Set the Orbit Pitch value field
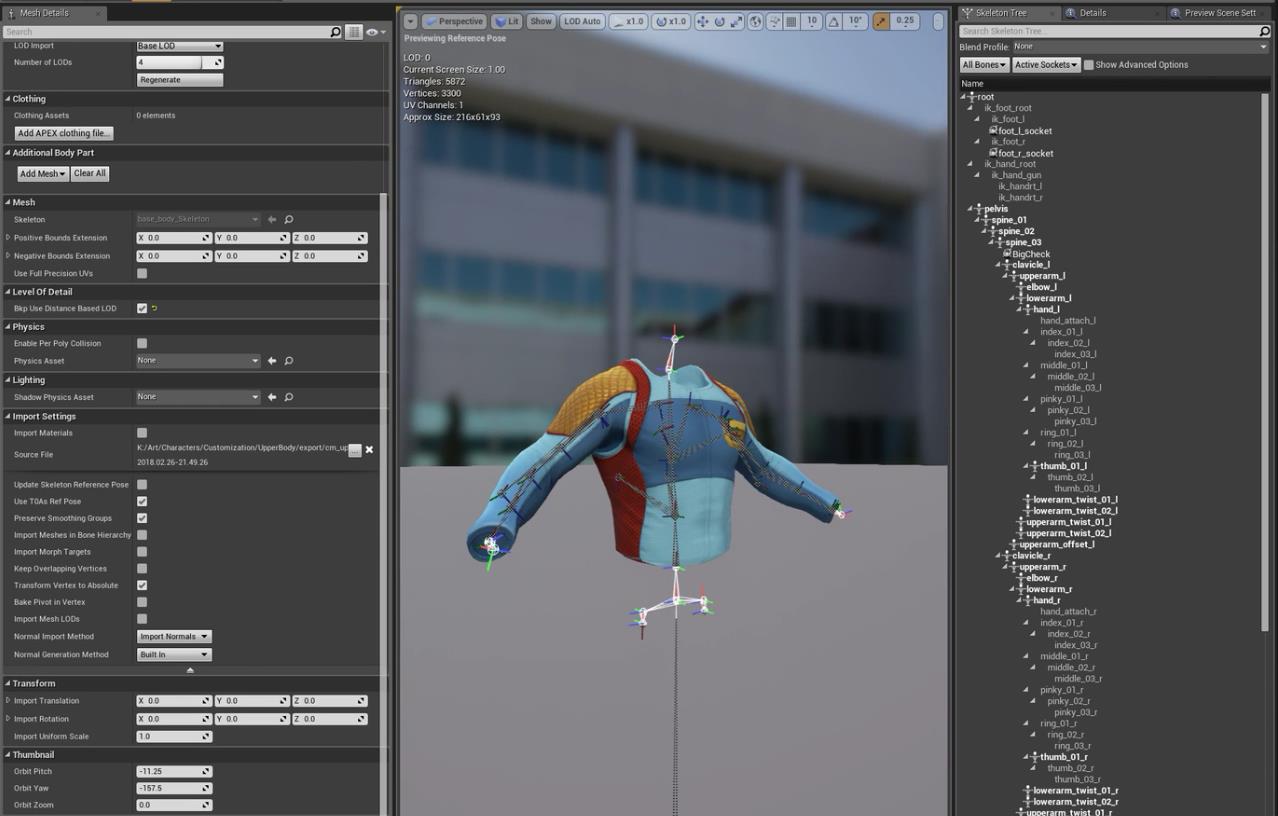This screenshot has height=816, width=1278. pyautogui.click(x=170, y=771)
